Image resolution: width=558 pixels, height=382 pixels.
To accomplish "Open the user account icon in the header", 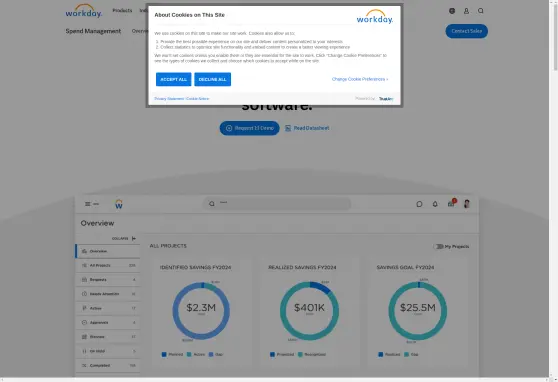I will click(466, 11).
